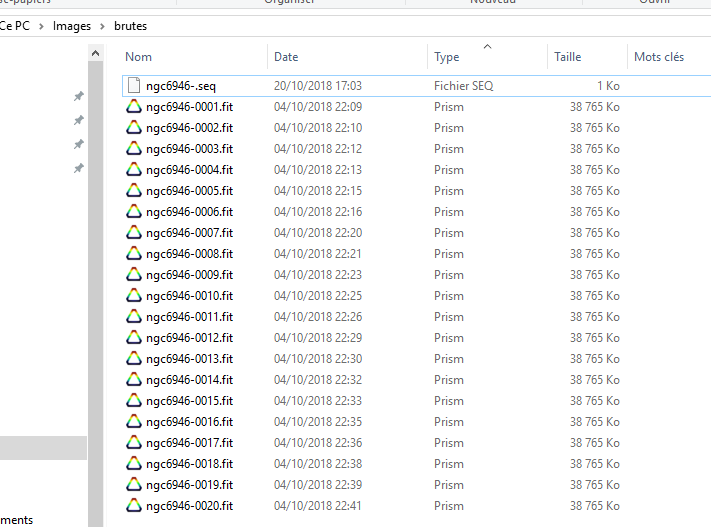The height and width of the screenshot is (527, 711).
Task: Click the Prism icon of ngc6946-0010.fit
Action: [x=134, y=296]
